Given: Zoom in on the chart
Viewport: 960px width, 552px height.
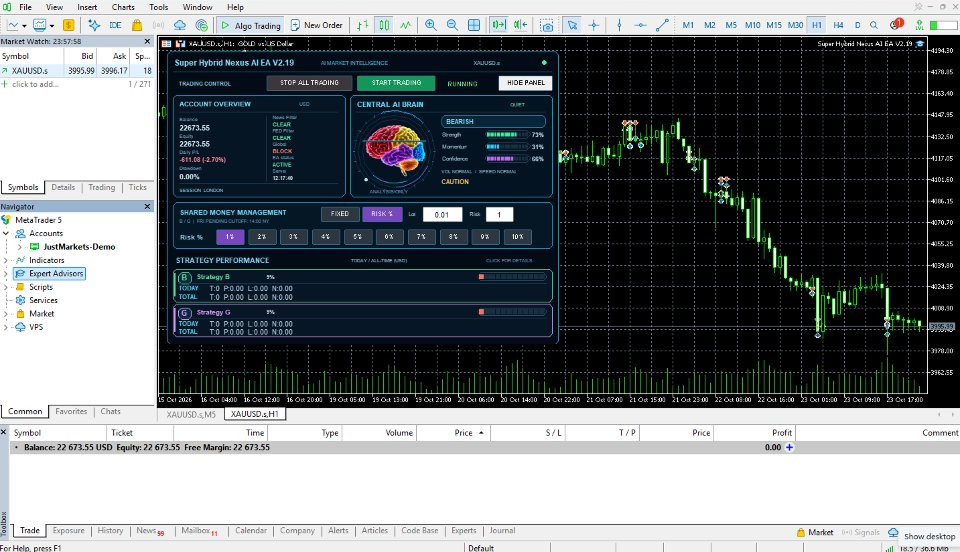Looking at the screenshot, I should [431, 25].
